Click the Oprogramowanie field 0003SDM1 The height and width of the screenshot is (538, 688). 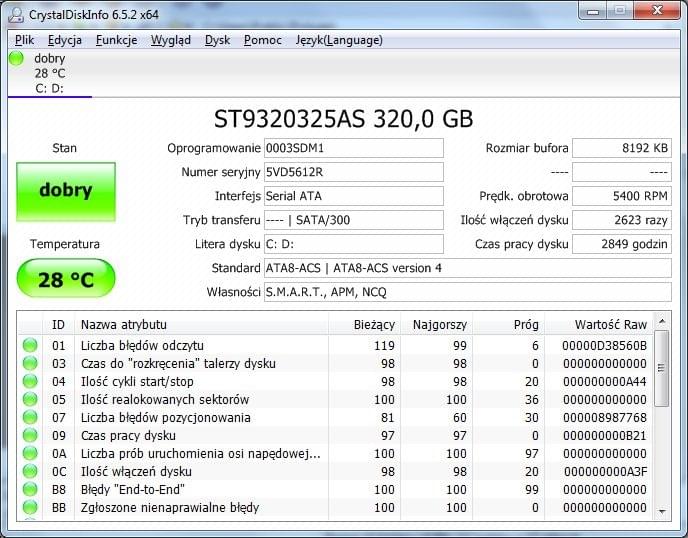354,148
